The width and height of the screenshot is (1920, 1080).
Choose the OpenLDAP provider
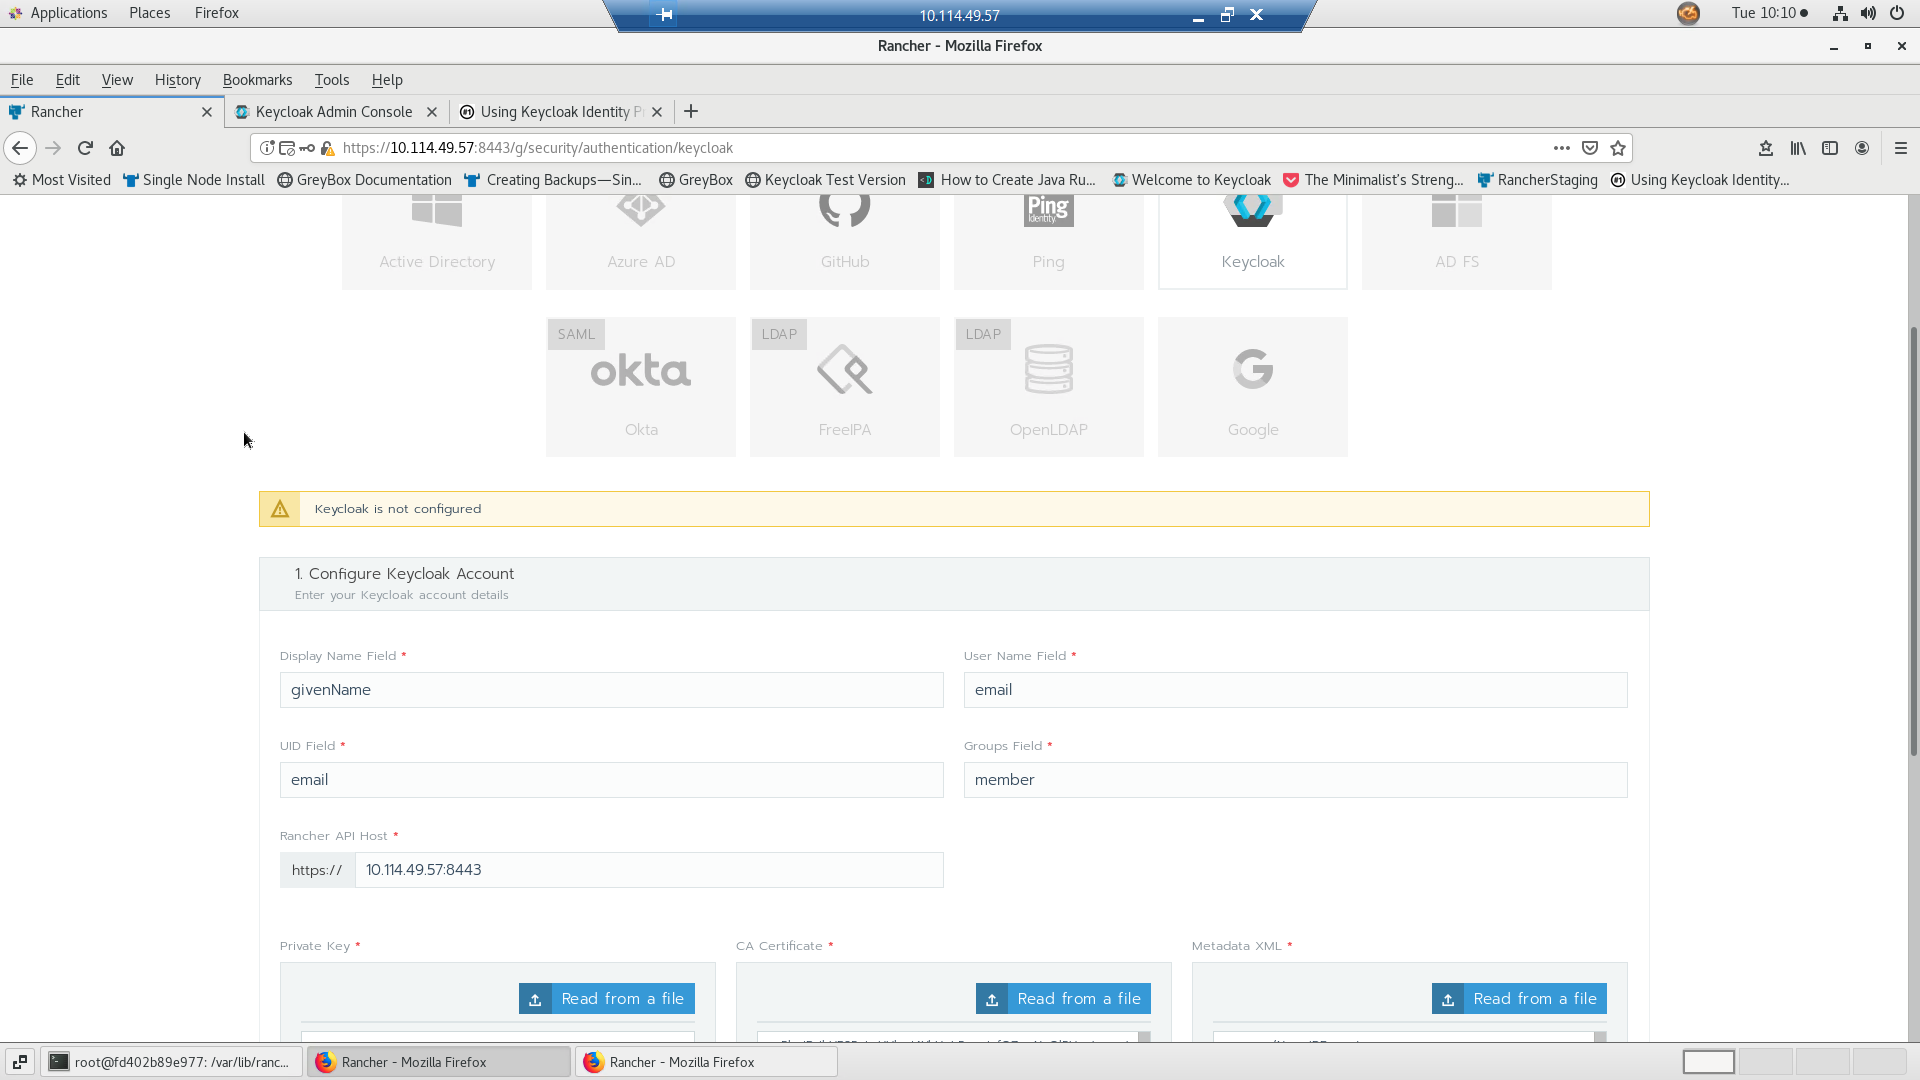[x=1048, y=385]
